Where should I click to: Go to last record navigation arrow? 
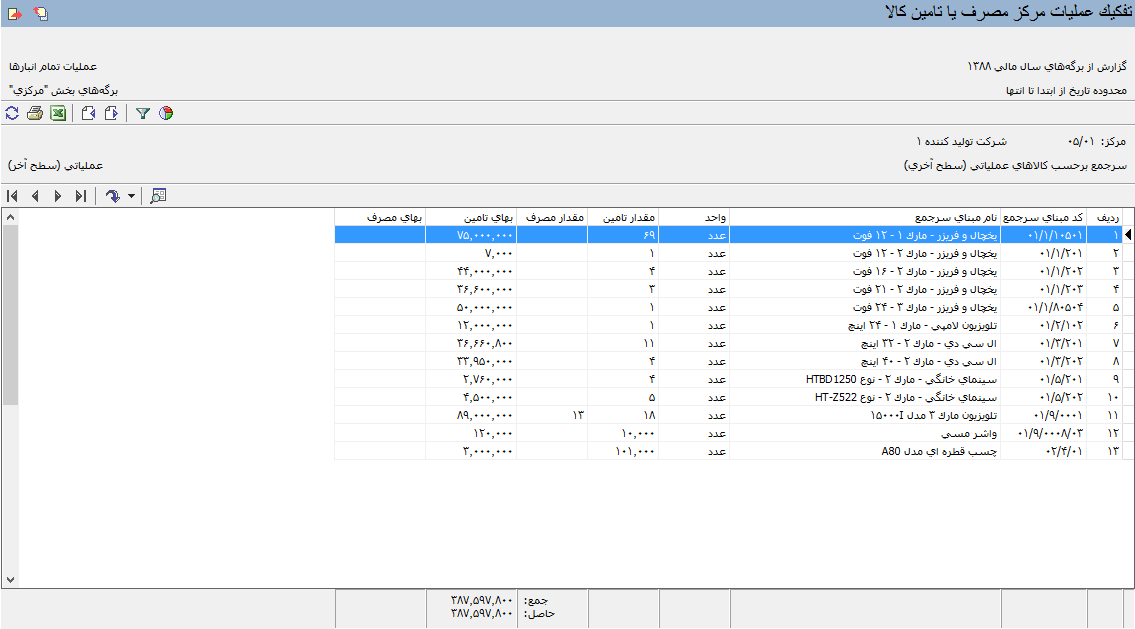80,196
